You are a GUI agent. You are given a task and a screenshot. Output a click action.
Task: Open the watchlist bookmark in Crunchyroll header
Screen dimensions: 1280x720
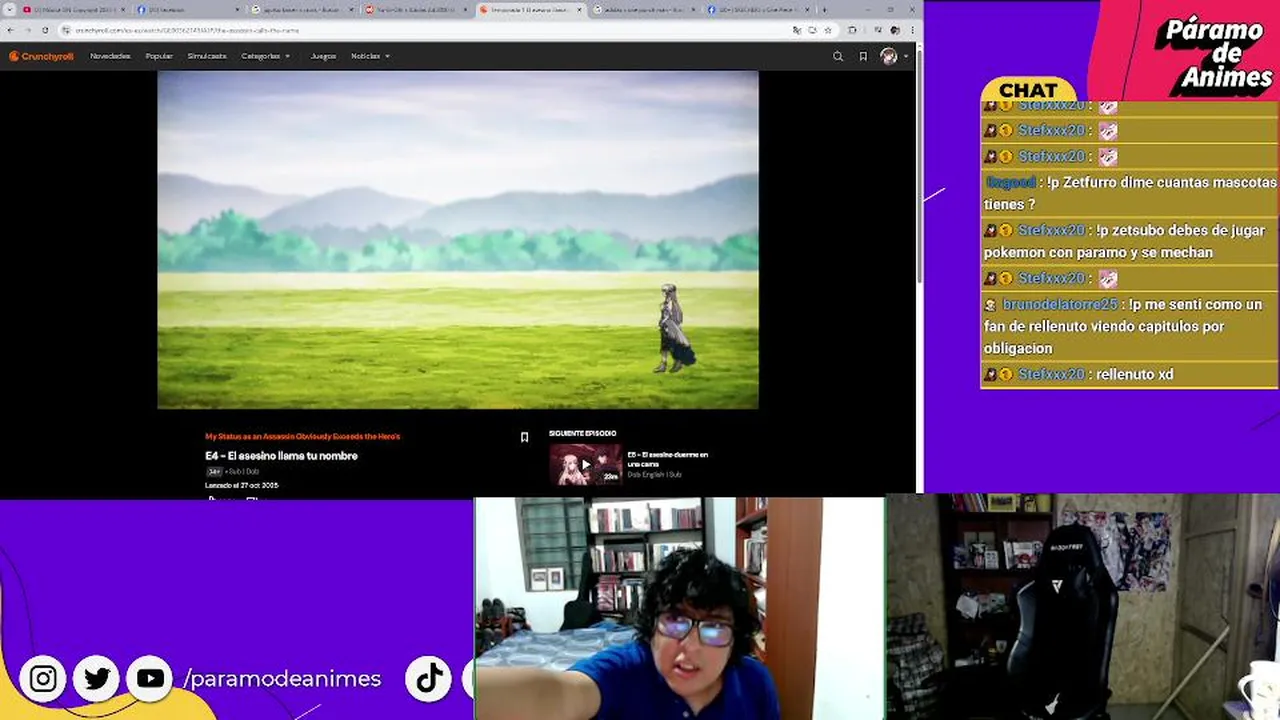[x=863, y=56]
